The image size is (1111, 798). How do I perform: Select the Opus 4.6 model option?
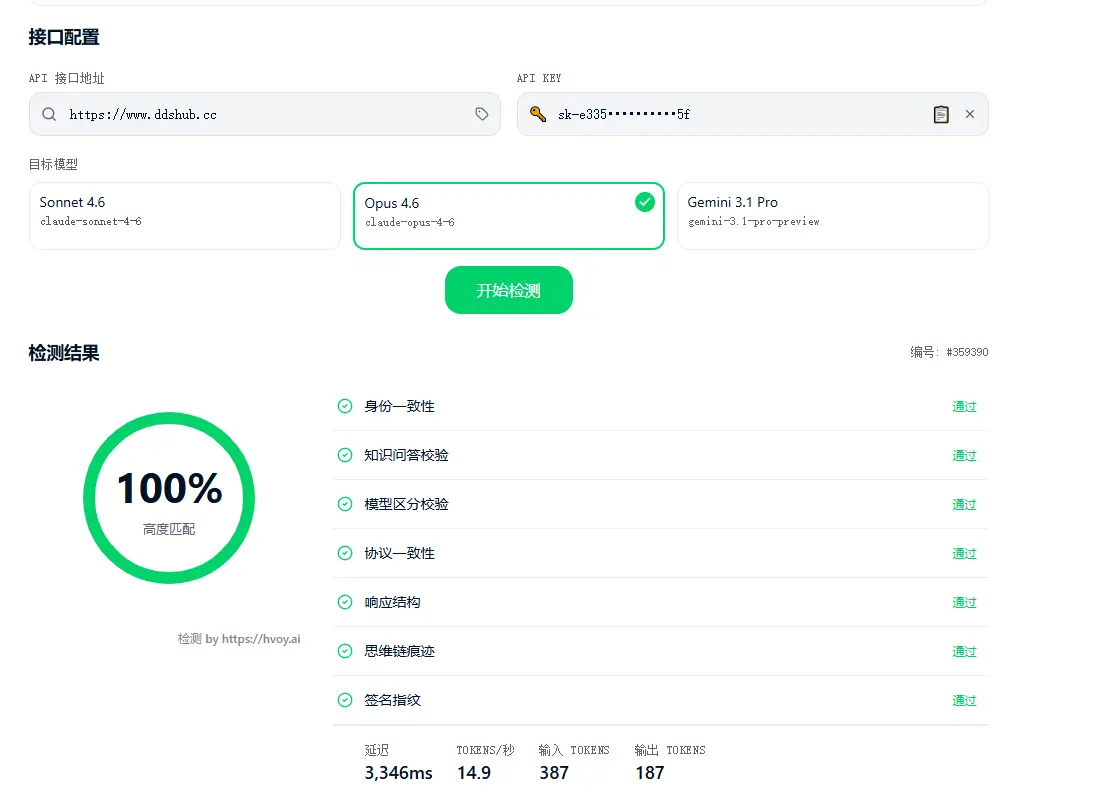pyautogui.click(x=508, y=216)
